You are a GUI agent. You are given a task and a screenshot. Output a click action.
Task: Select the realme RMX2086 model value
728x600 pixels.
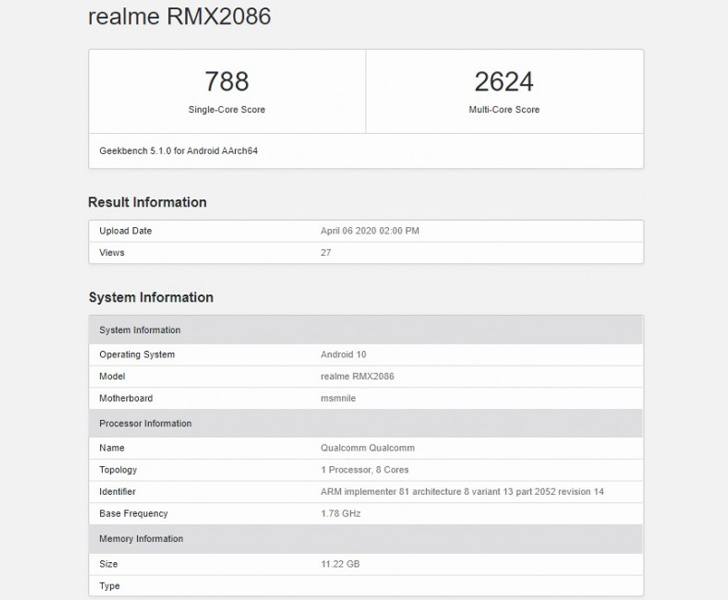point(357,376)
